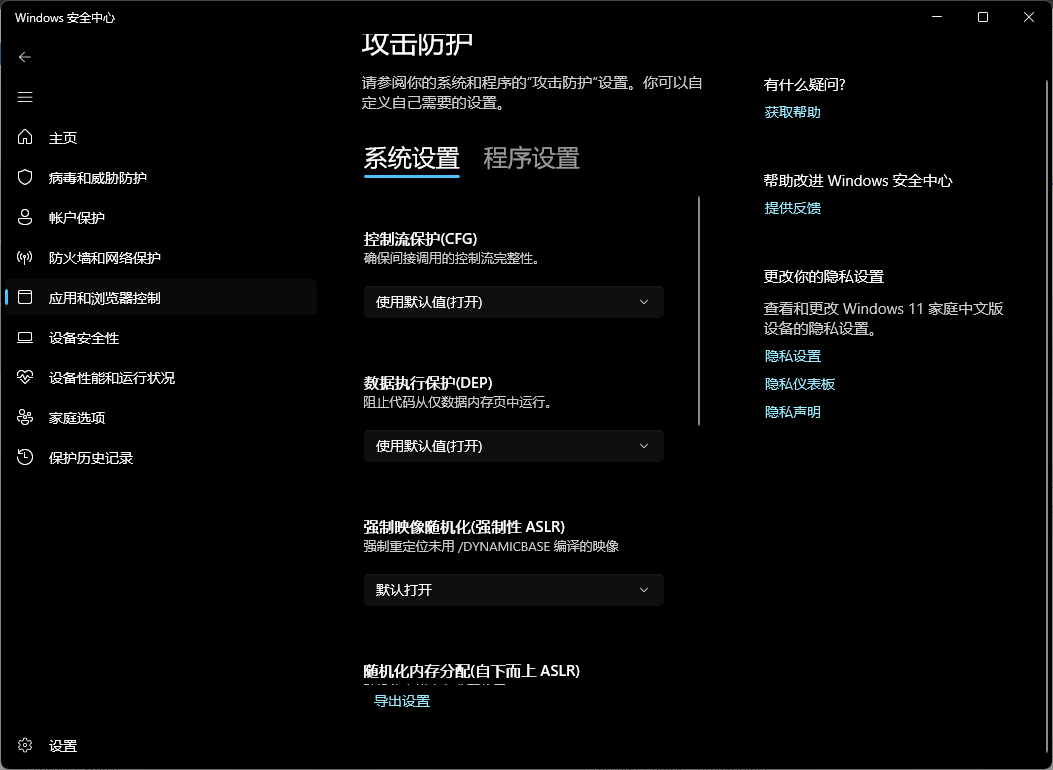Toggle the hamburger navigation menu
This screenshot has width=1053, height=770.
25,97
